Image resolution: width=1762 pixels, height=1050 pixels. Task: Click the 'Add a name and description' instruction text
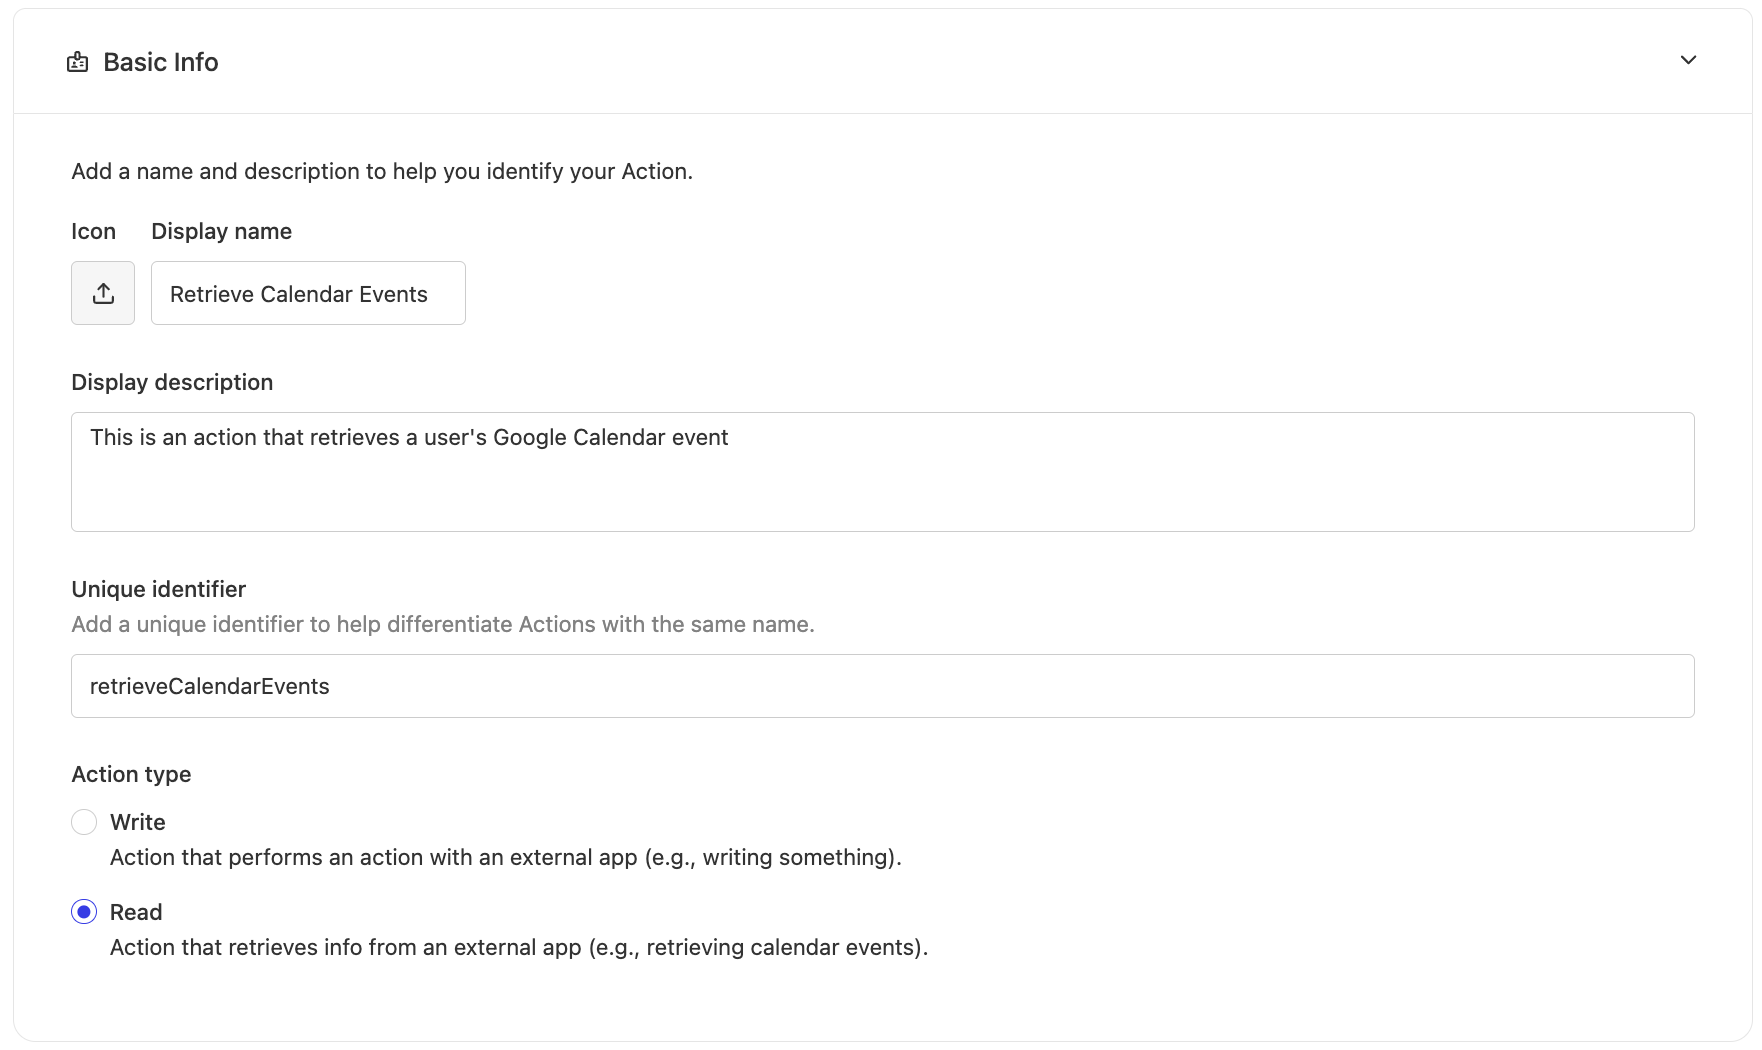click(x=381, y=171)
